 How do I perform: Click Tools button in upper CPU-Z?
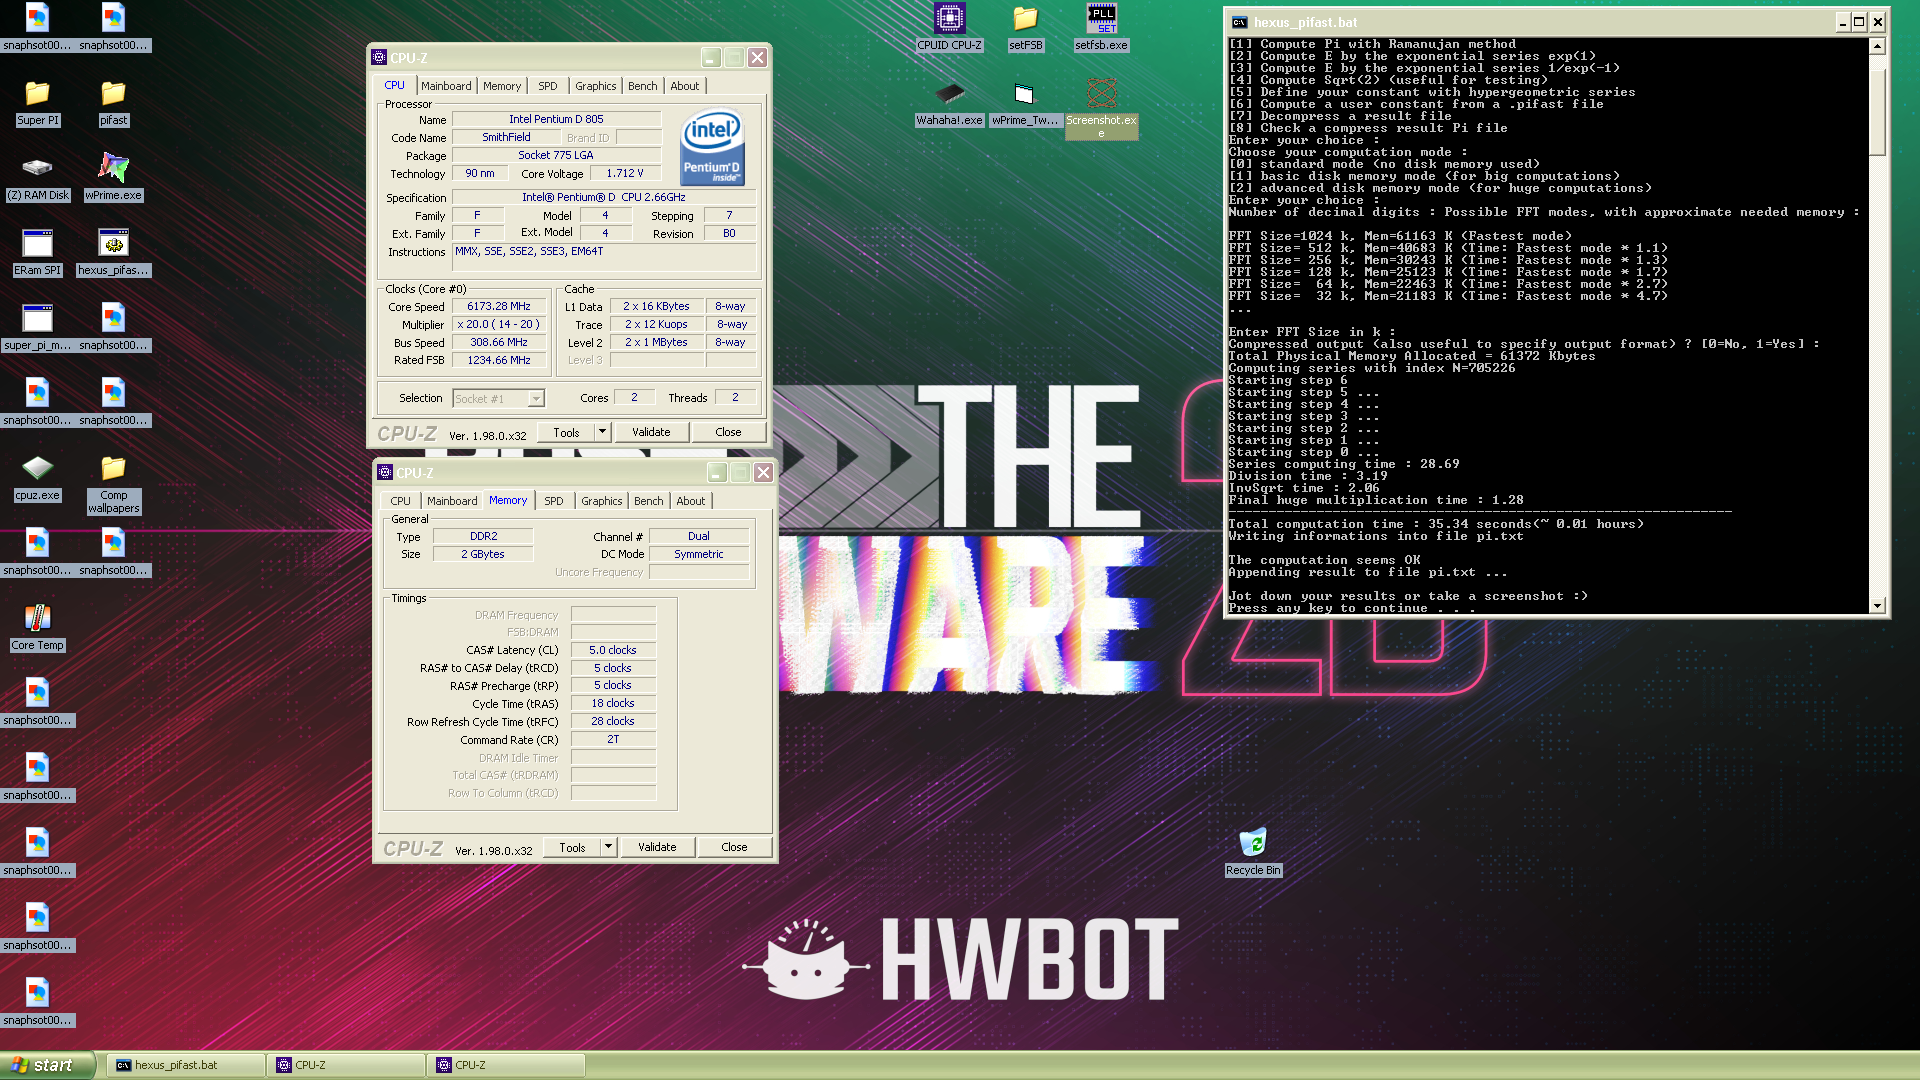tap(566, 432)
